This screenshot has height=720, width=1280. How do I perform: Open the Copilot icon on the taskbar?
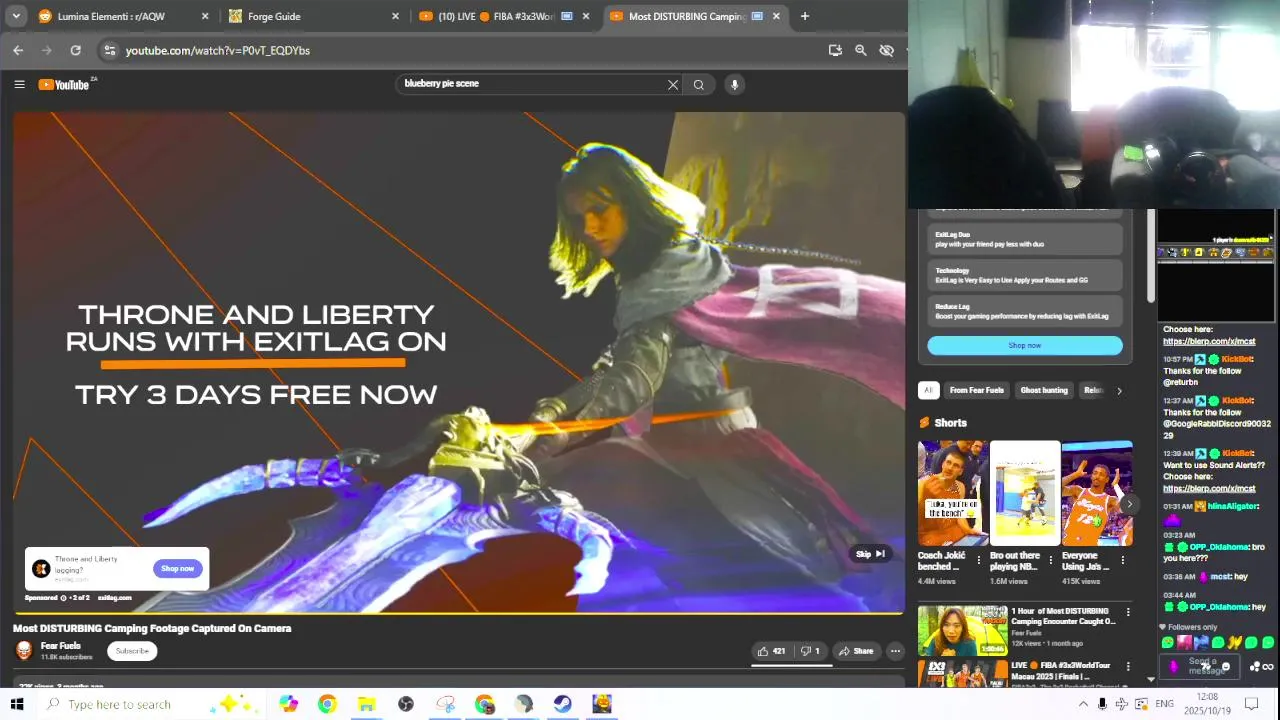click(288, 704)
